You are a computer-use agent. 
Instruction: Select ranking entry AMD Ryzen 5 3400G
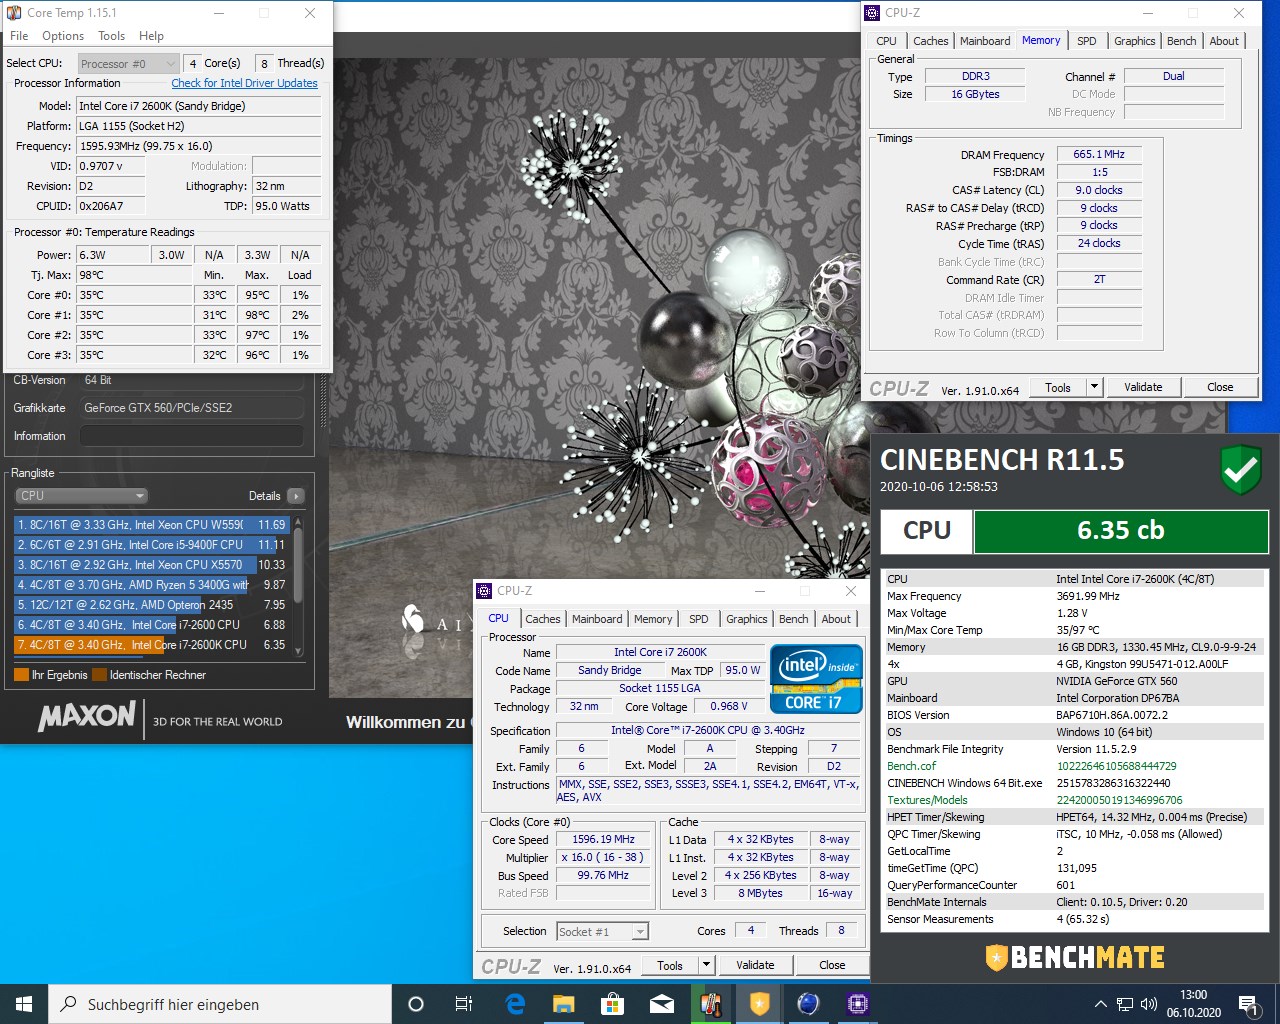[x=150, y=585]
